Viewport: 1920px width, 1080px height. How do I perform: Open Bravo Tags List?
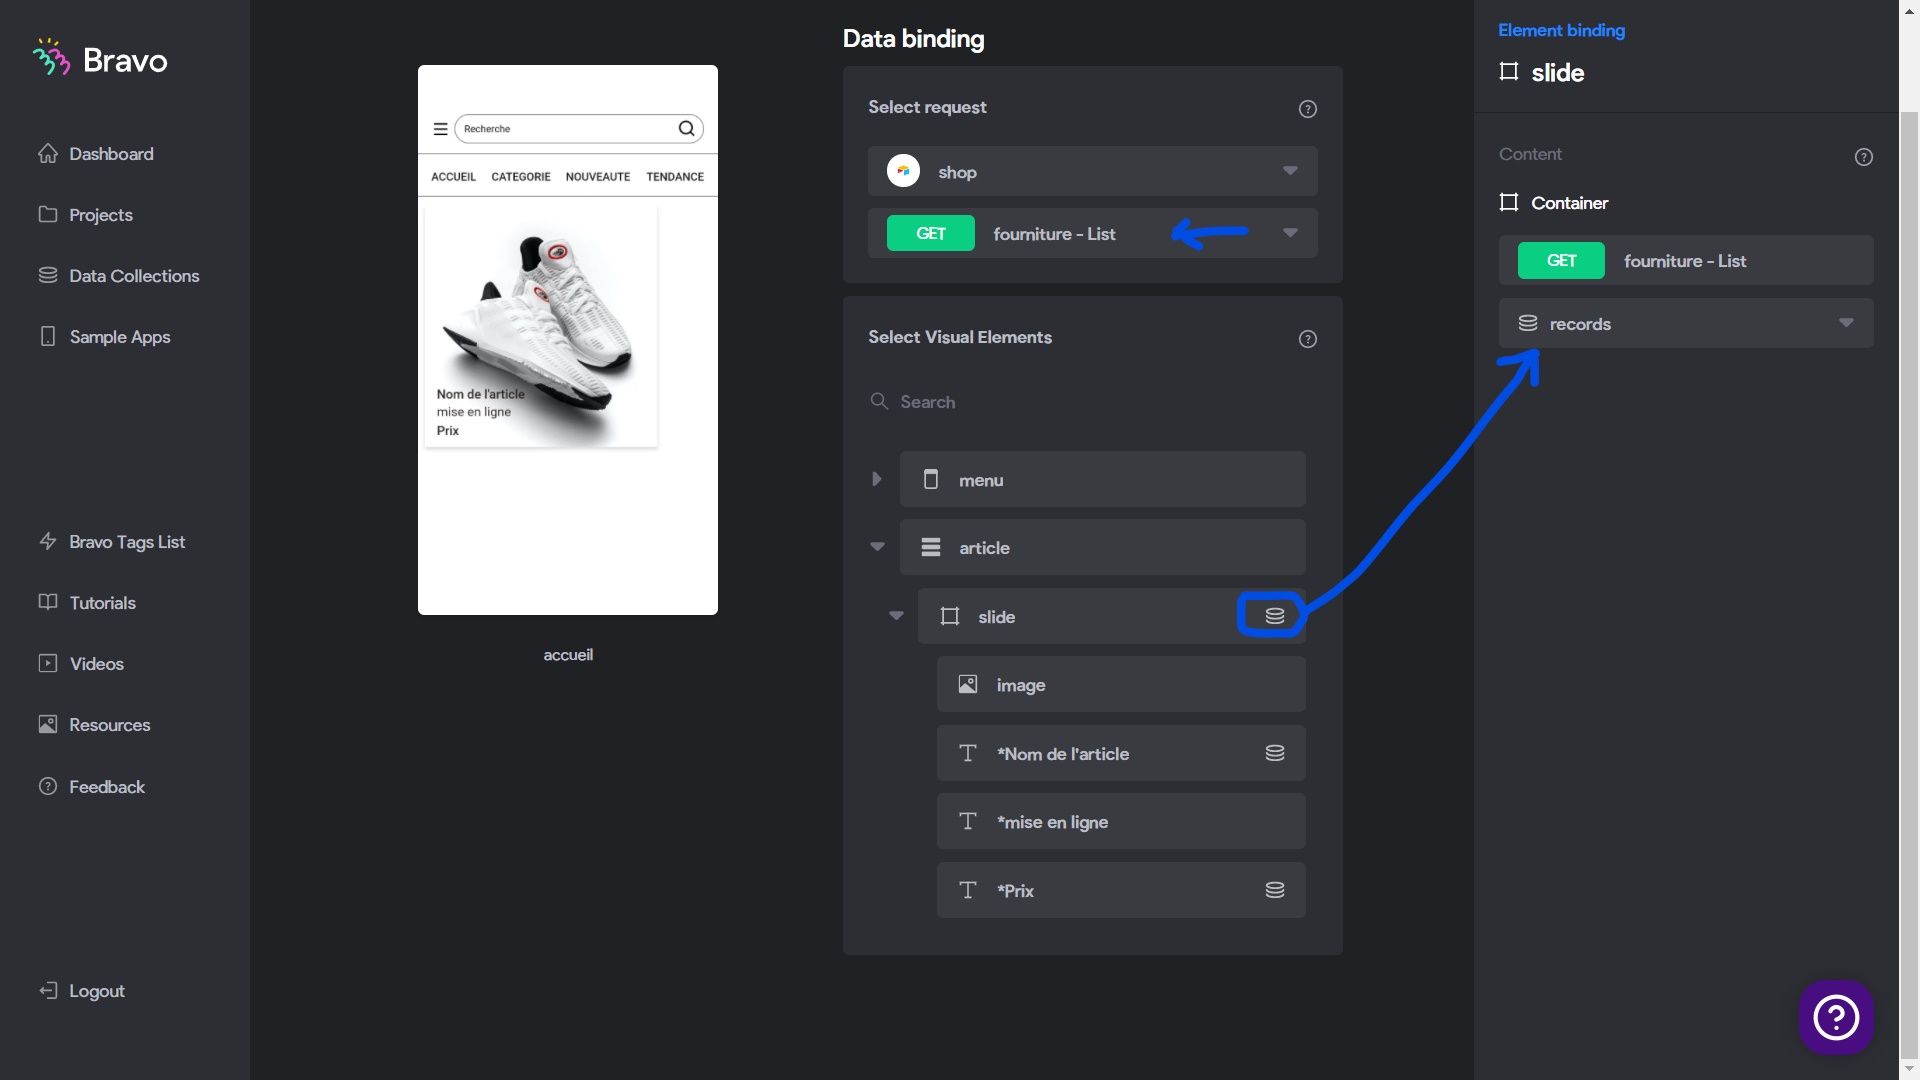pyautogui.click(x=111, y=542)
